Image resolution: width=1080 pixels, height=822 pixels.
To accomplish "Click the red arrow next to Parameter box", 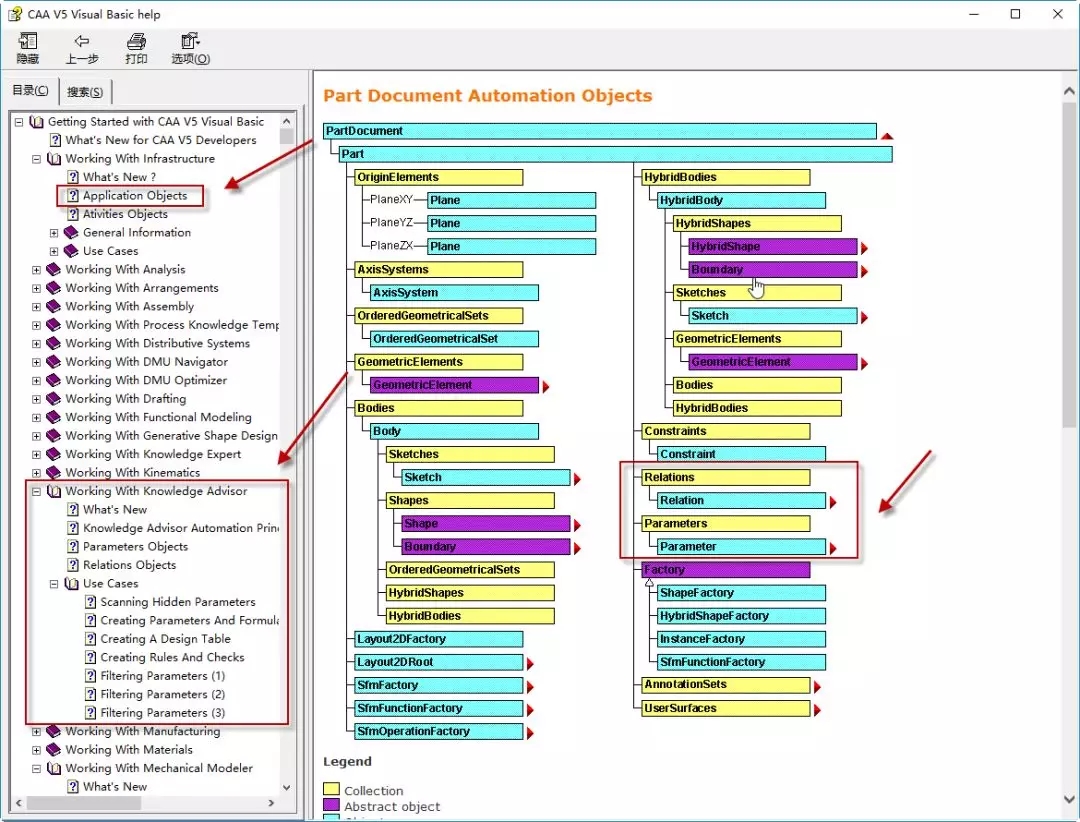I will pyautogui.click(x=833, y=548).
